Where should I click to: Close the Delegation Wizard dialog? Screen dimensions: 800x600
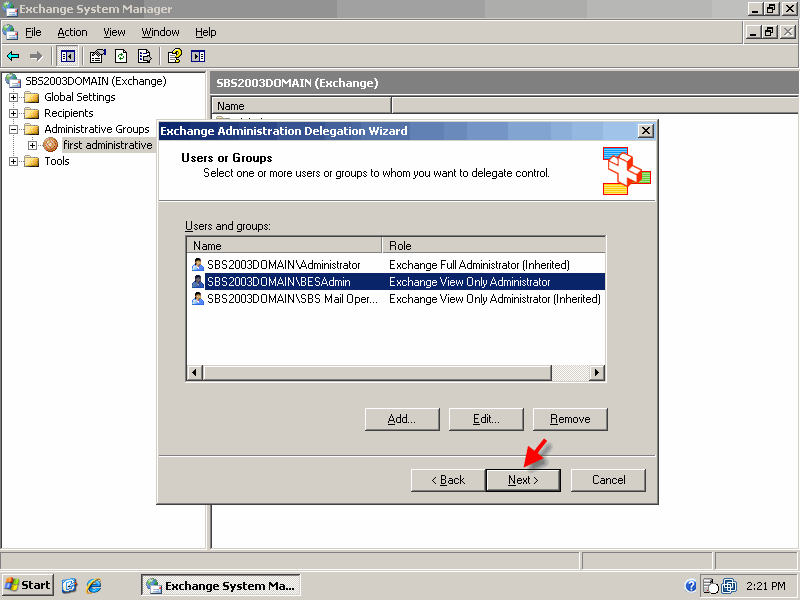(x=646, y=131)
